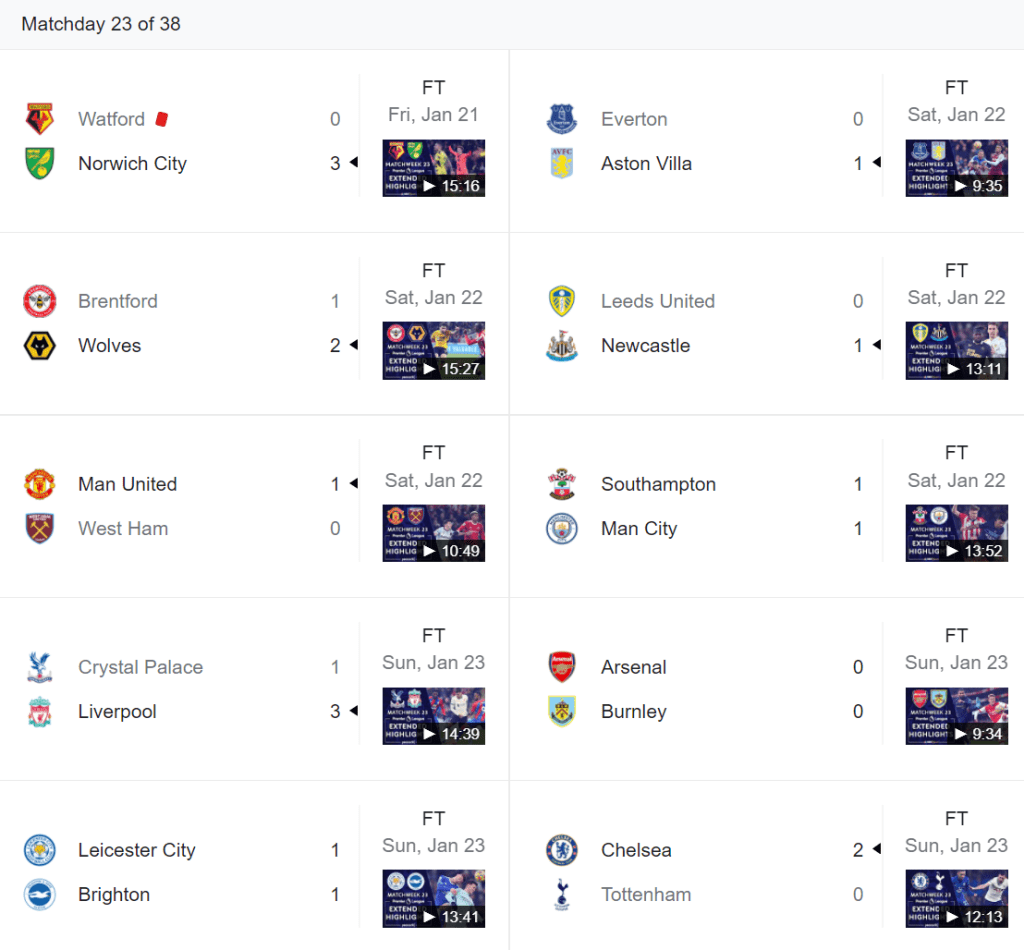The height and width of the screenshot is (950, 1024).
Task: Play Watford vs Norwich highlights video
Action: point(434,168)
